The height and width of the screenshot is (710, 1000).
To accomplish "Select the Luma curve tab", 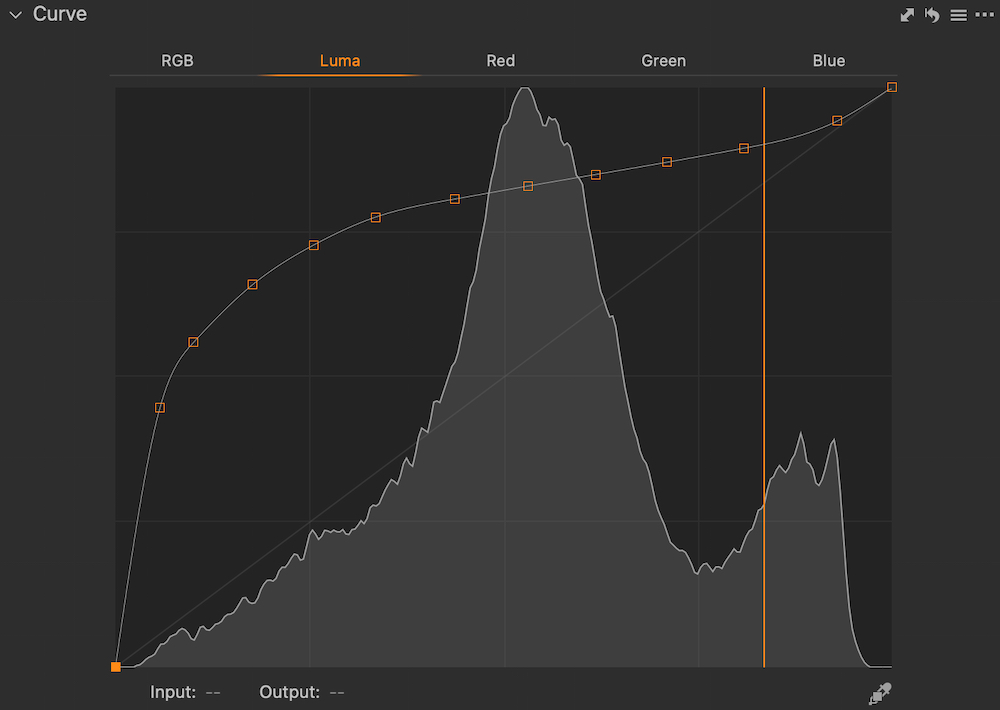I will (x=340, y=61).
